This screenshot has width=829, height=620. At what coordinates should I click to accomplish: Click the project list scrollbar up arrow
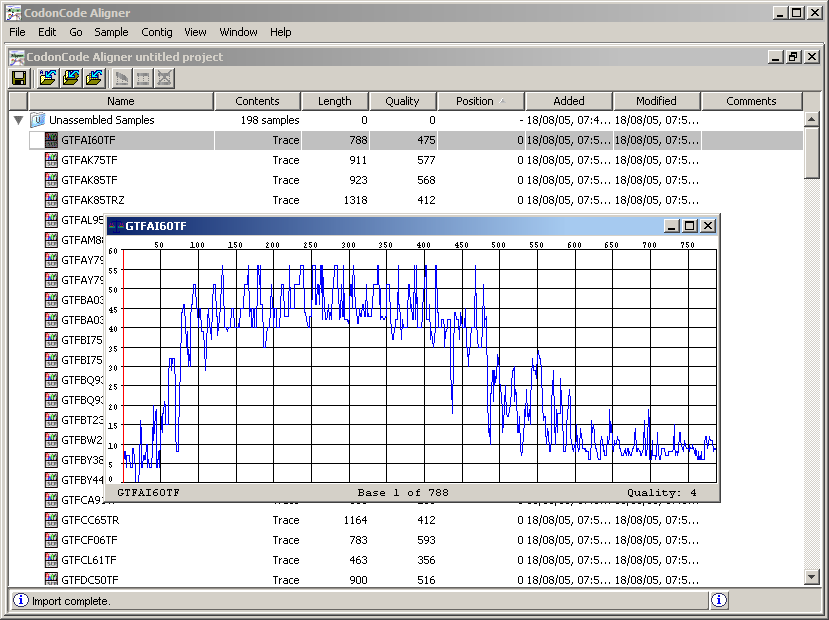812,119
